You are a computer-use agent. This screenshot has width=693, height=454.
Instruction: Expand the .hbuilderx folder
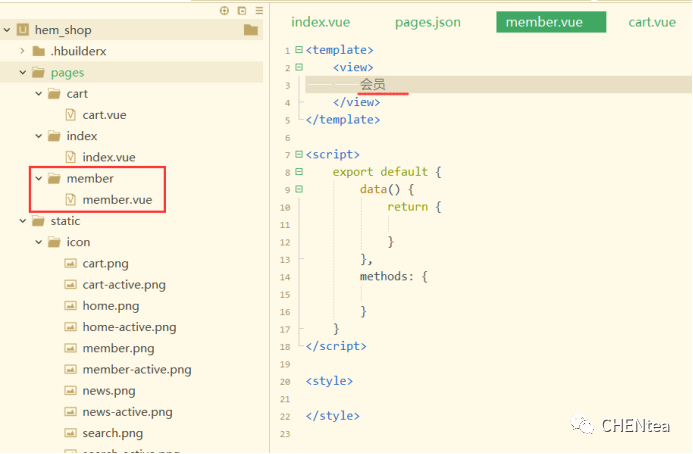point(22,51)
